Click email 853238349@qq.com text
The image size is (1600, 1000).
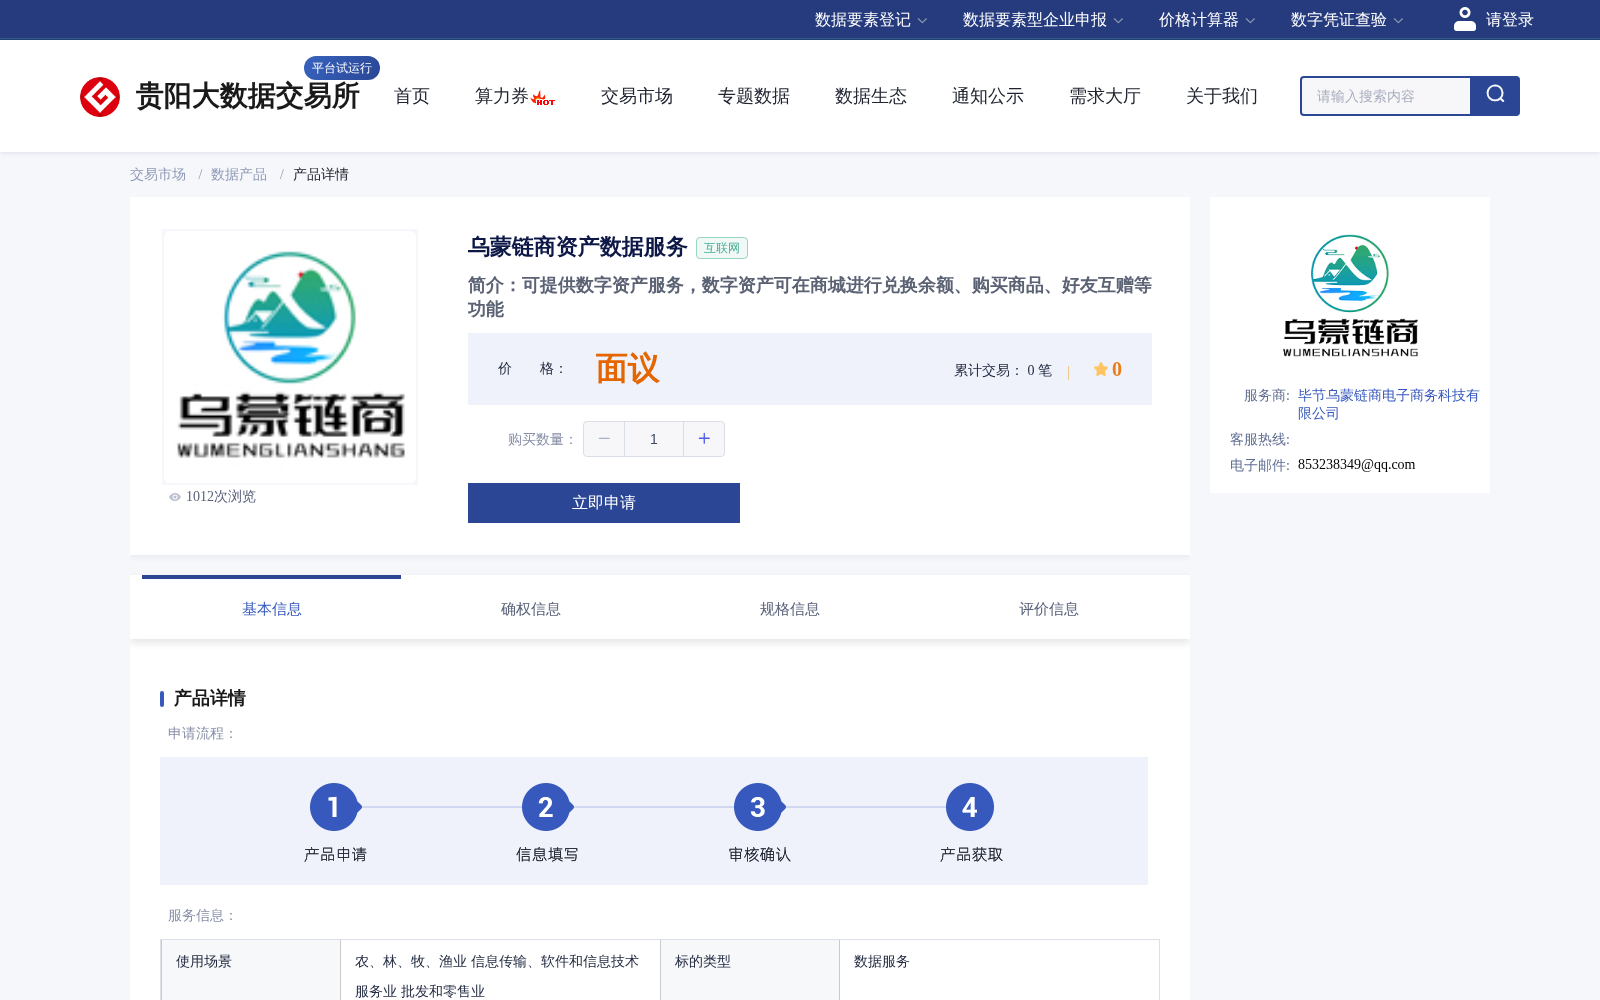tap(1356, 465)
